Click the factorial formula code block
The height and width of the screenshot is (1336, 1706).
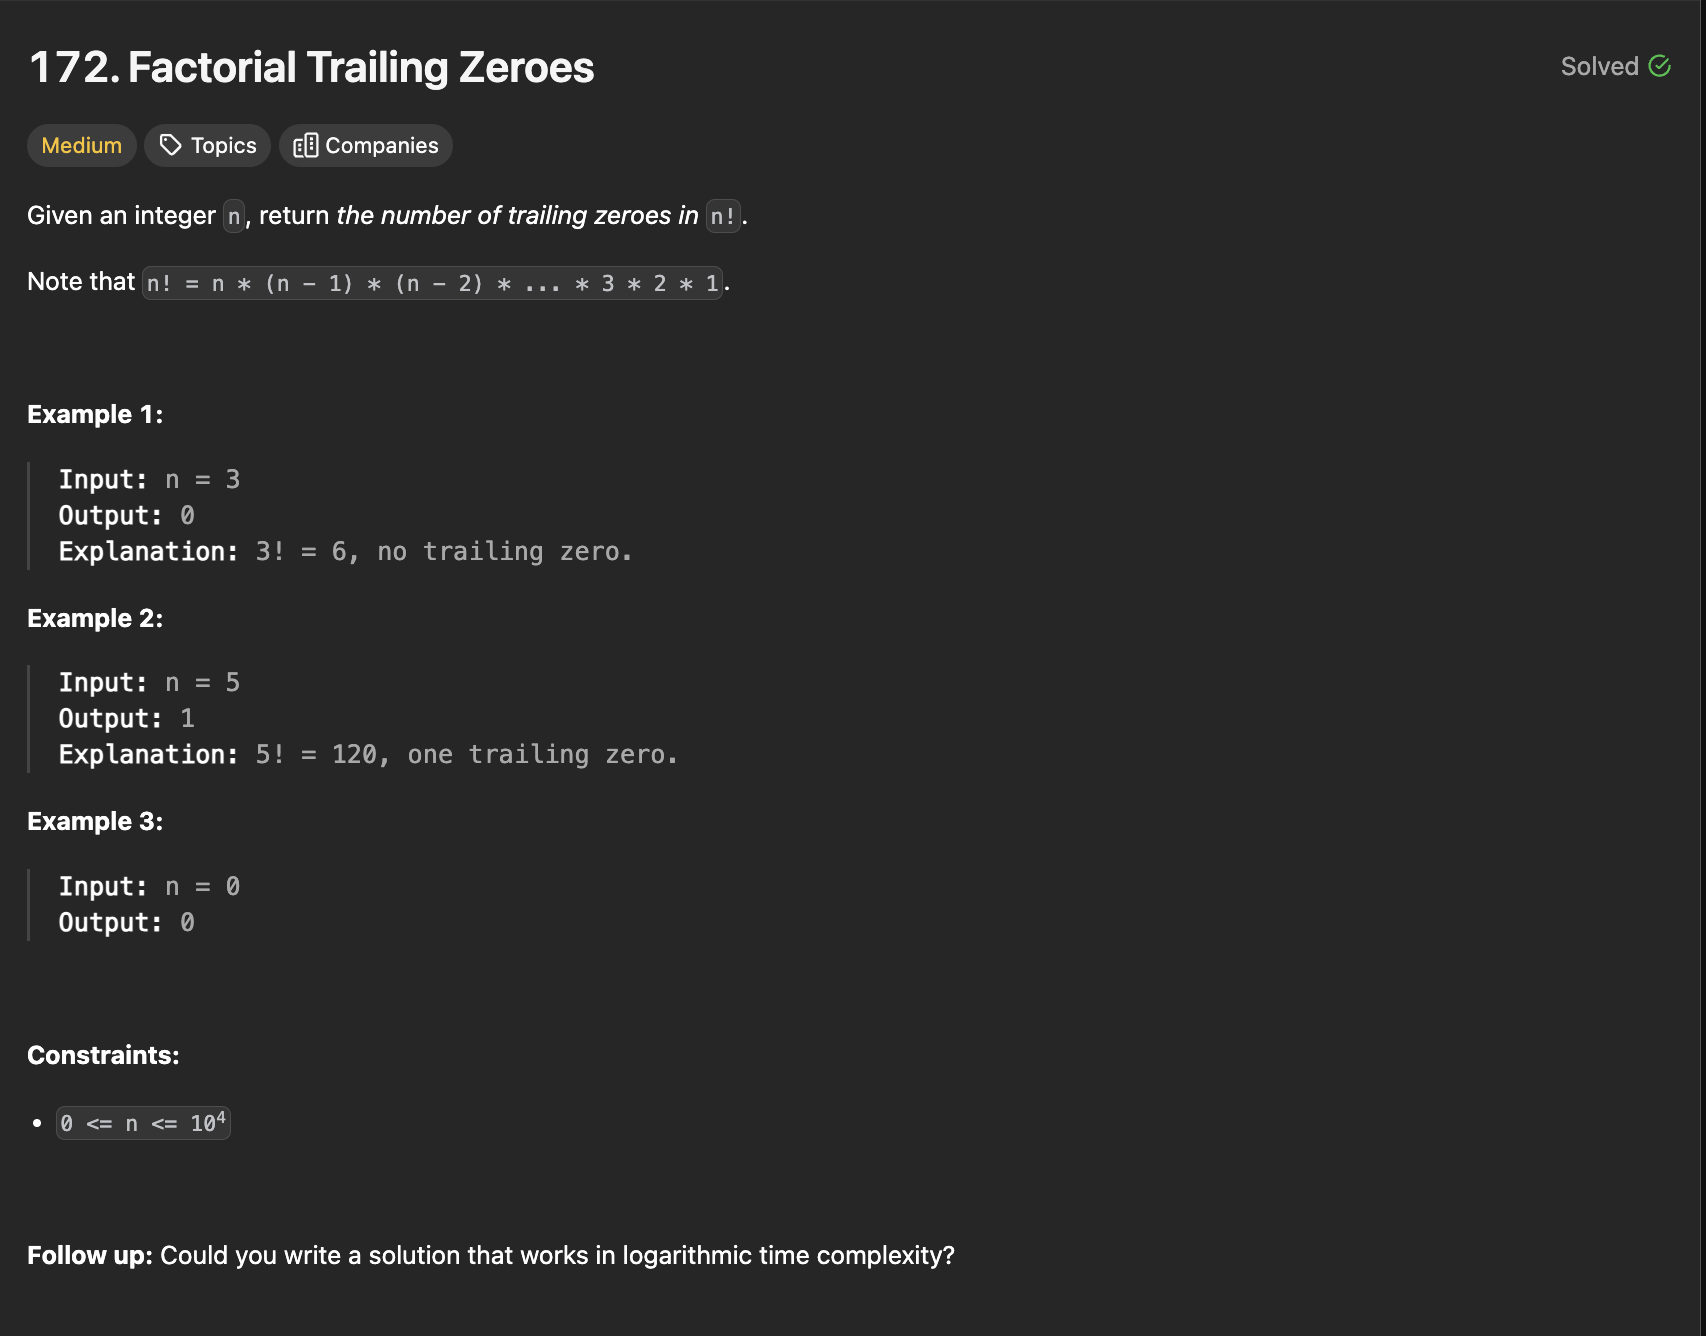point(432,283)
